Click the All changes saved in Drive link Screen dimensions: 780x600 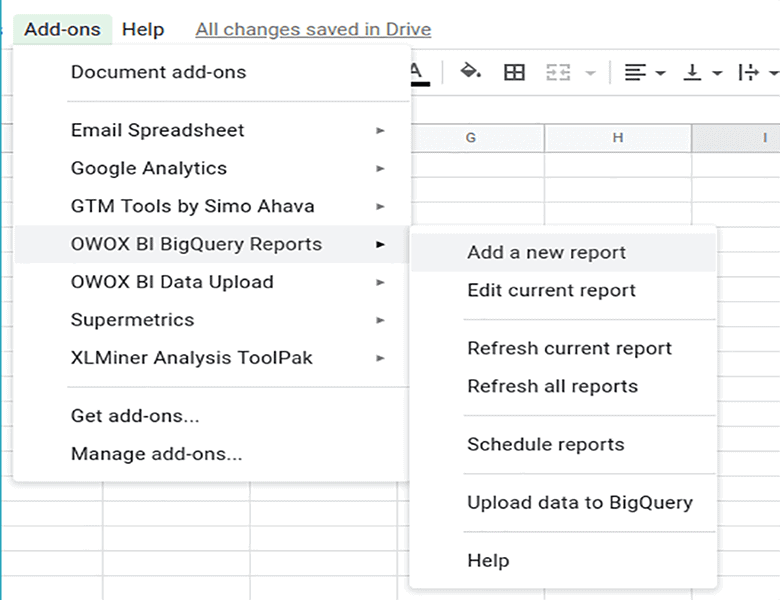[313, 29]
